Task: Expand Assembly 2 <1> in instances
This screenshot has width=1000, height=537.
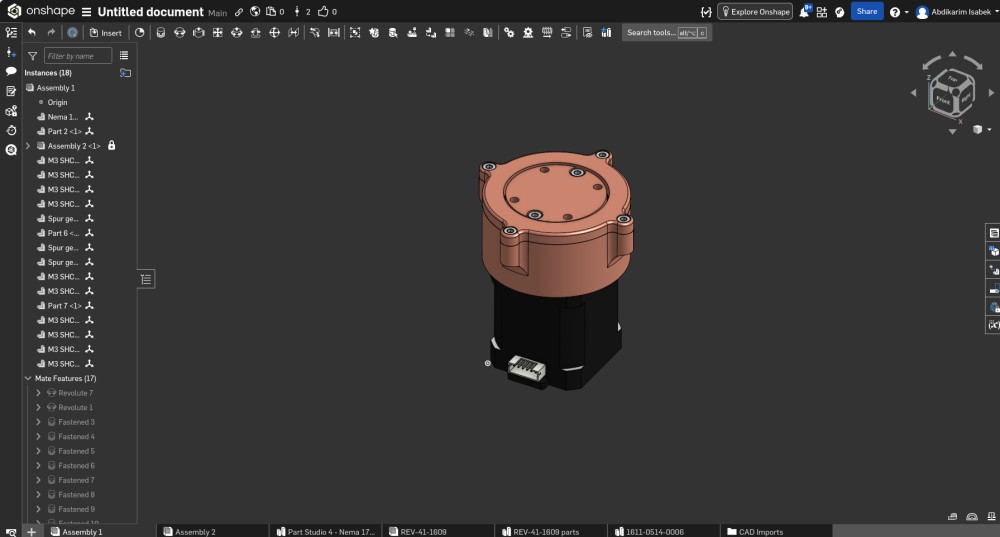Action: pyautogui.click(x=27, y=146)
